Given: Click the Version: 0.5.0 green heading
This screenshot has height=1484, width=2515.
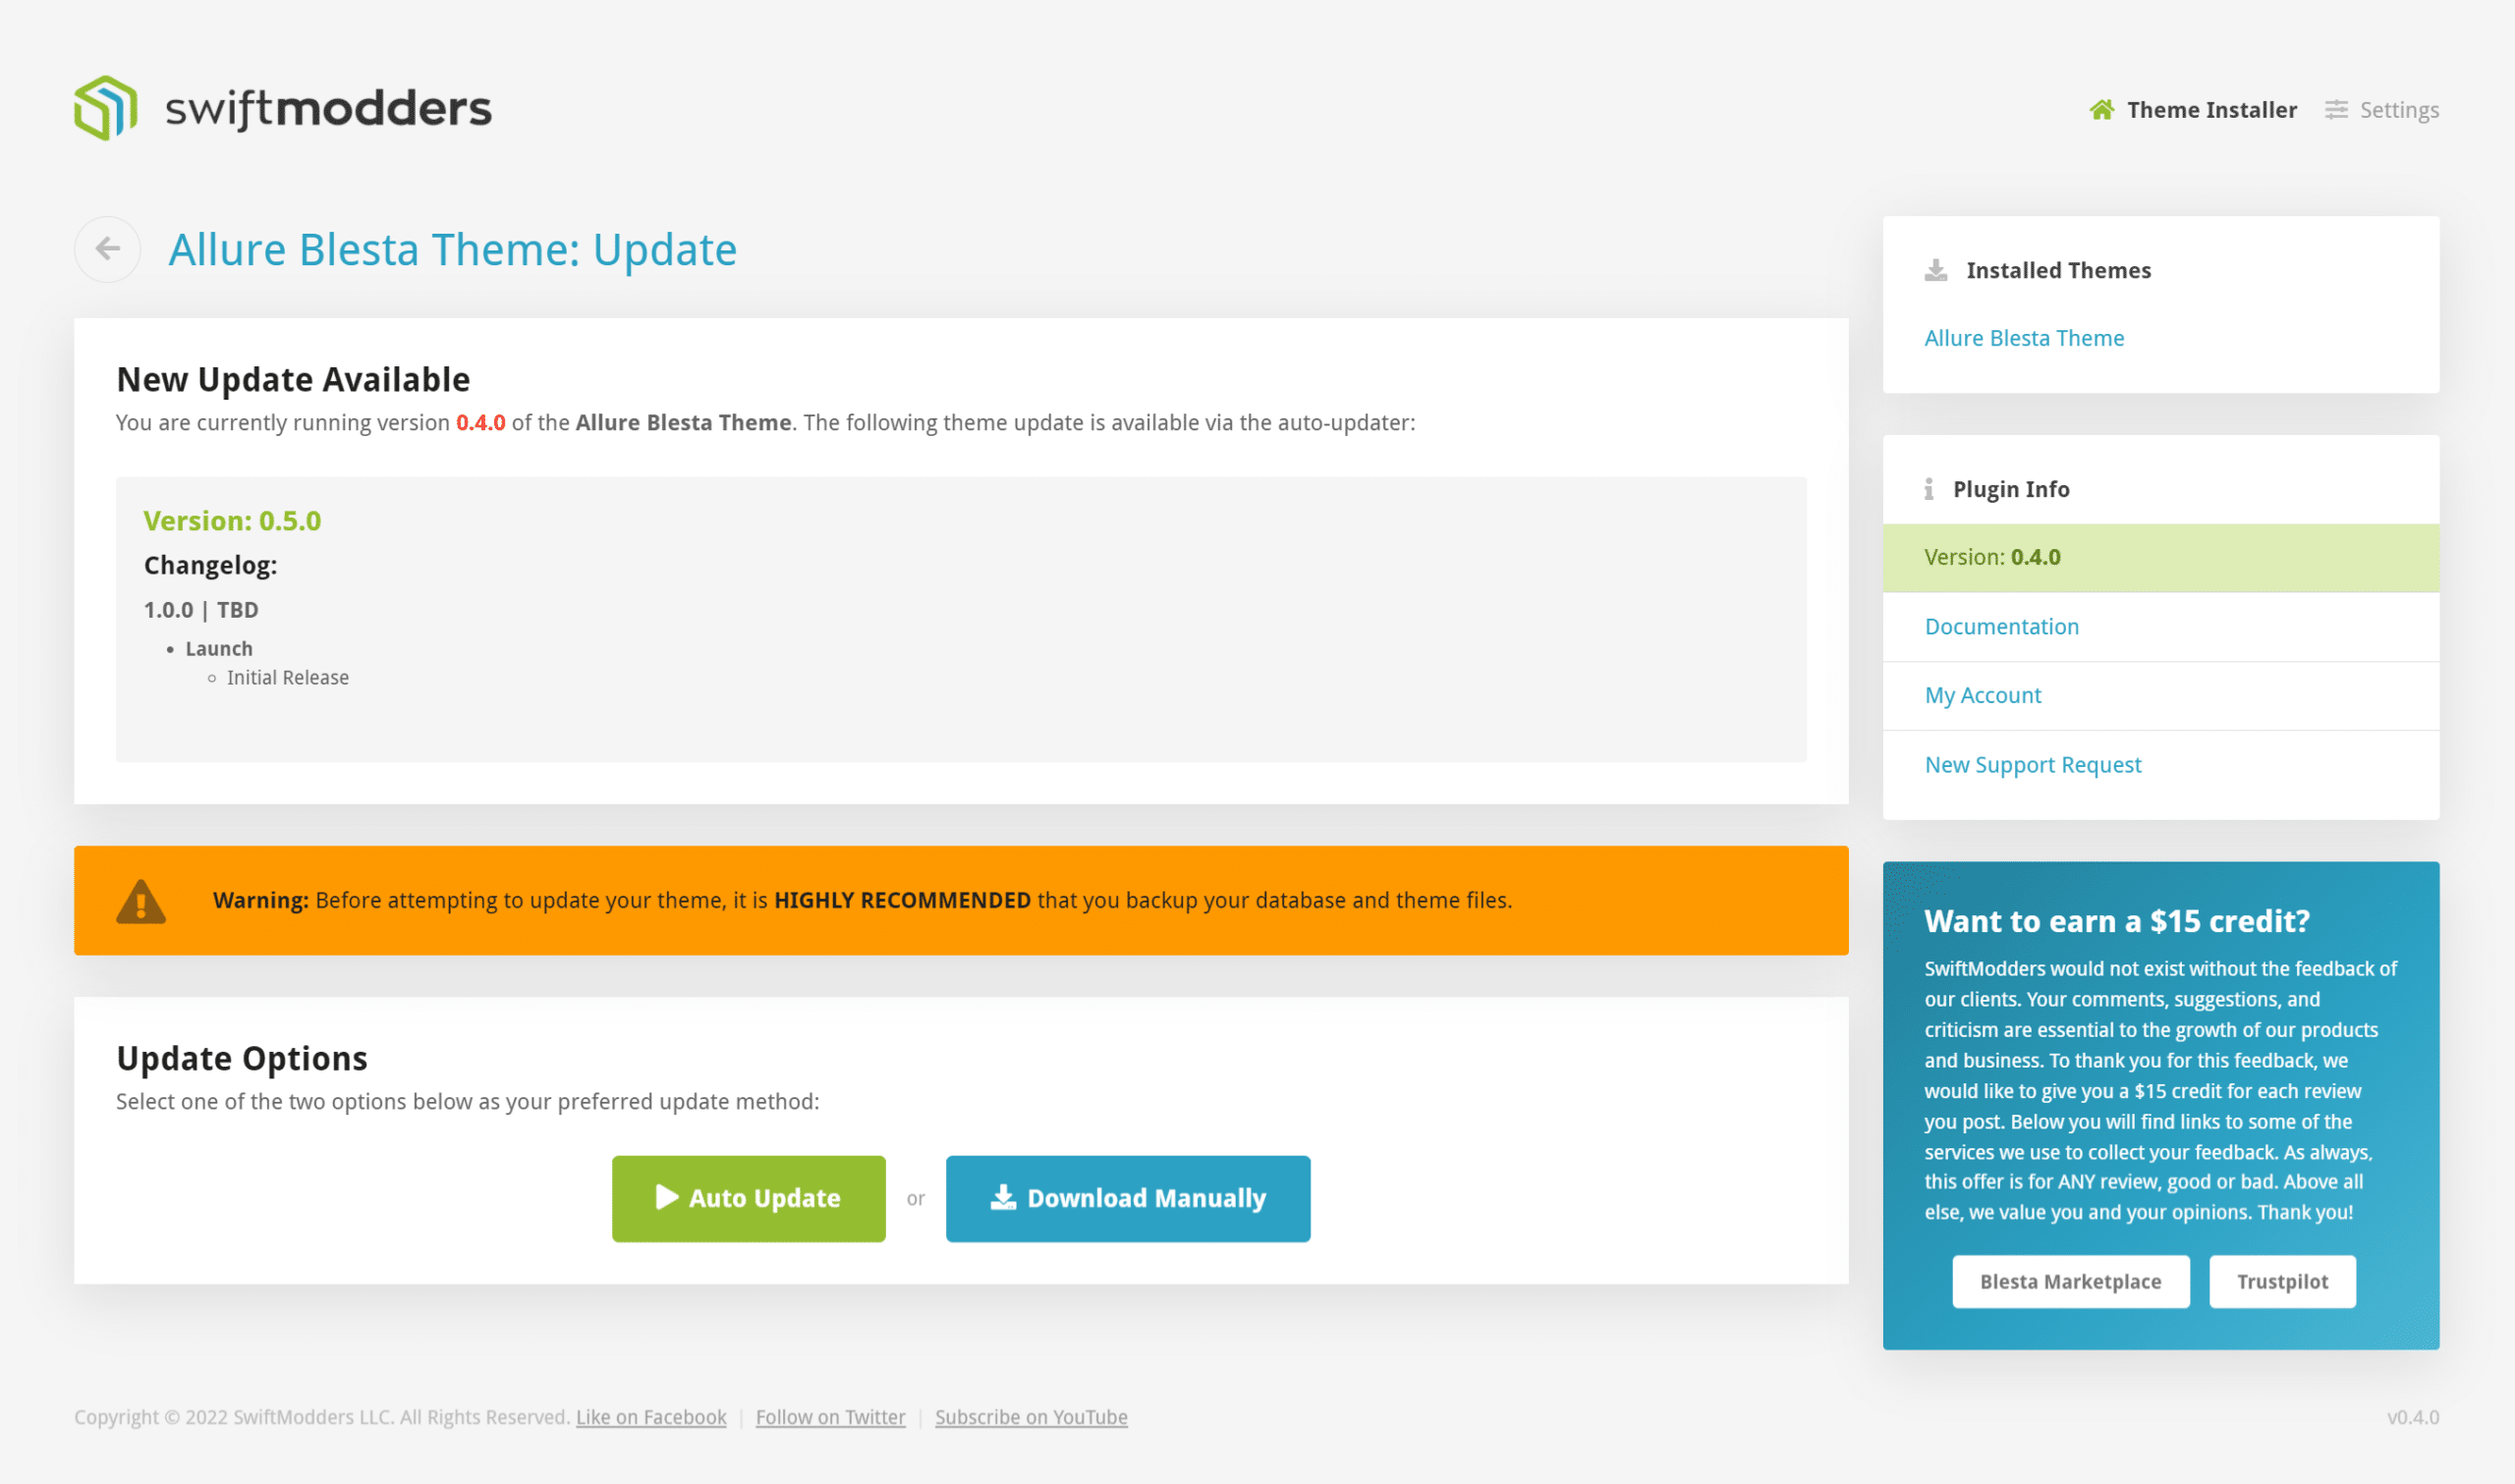Looking at the screenshot, I should [x=232, y=521].
